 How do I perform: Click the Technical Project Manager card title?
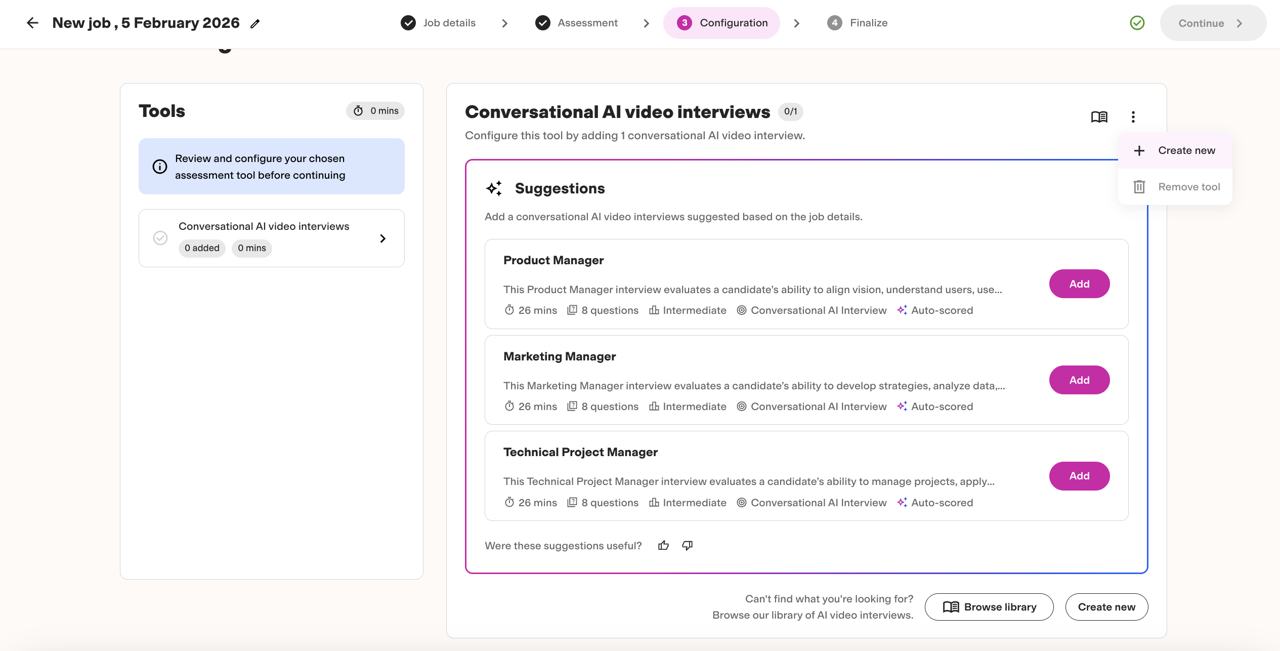click(x=580, y=452)
